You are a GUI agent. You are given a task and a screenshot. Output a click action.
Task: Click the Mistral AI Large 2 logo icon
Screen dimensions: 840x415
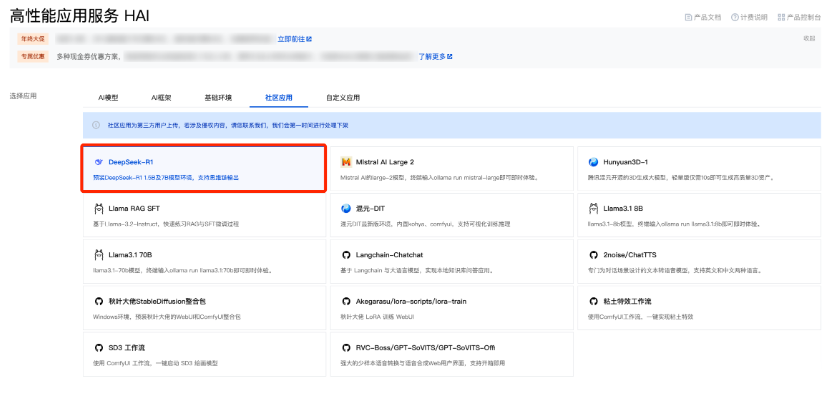[346, 162]
